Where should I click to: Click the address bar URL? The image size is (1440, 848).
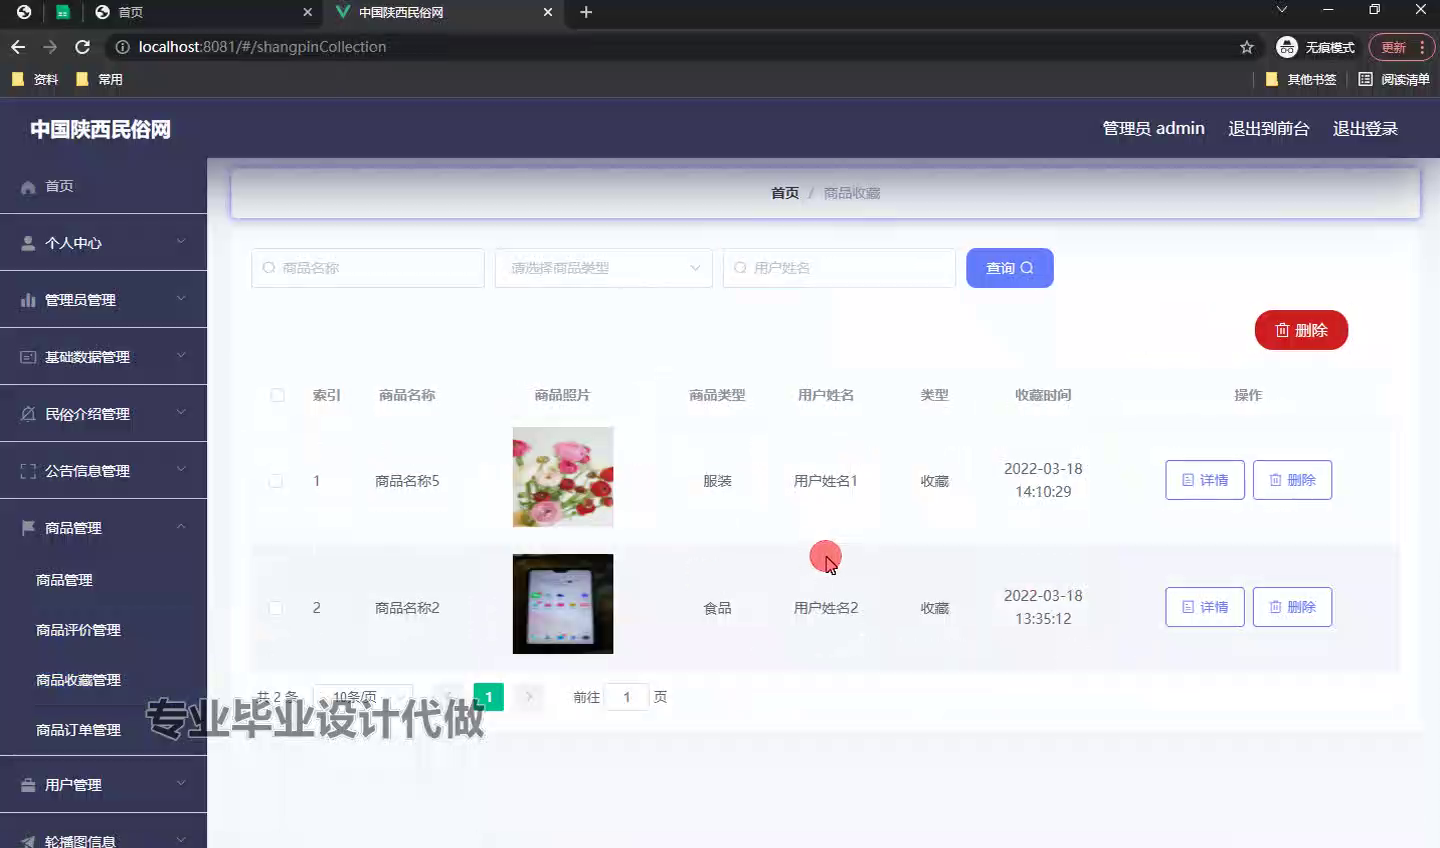coord(262,47)
